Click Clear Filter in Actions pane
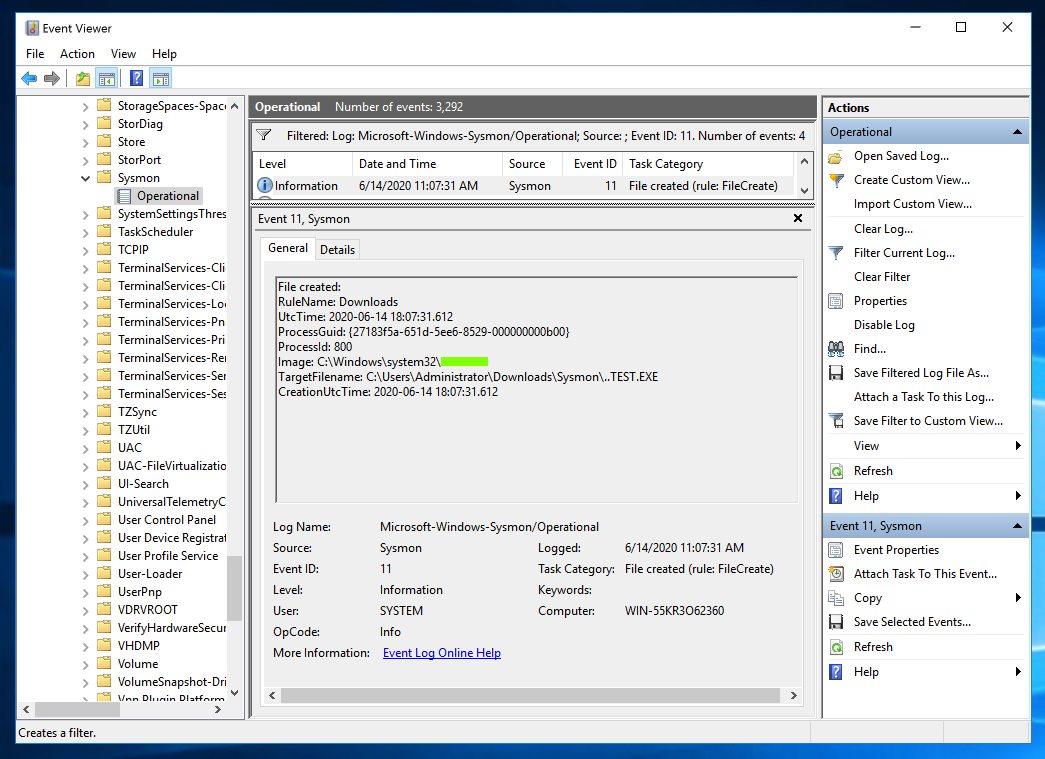Image resolution: width=1045 pixels, height=759 pixels. [x=882, y=277]
